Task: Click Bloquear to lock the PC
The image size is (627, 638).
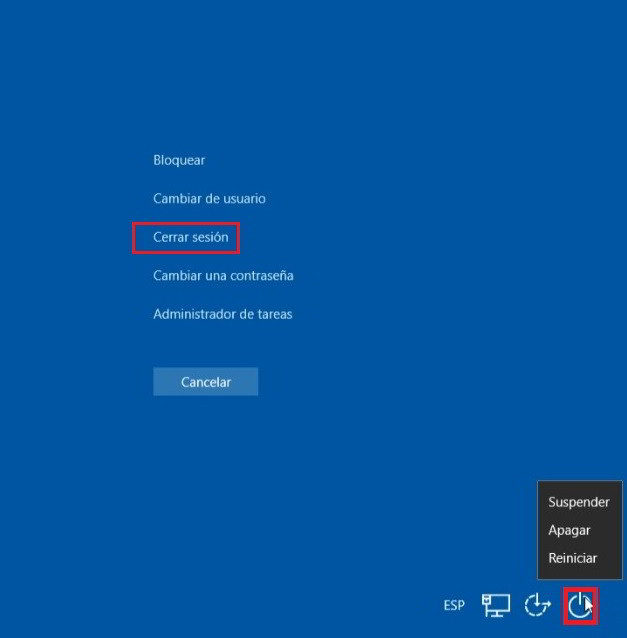Action: 179,160
